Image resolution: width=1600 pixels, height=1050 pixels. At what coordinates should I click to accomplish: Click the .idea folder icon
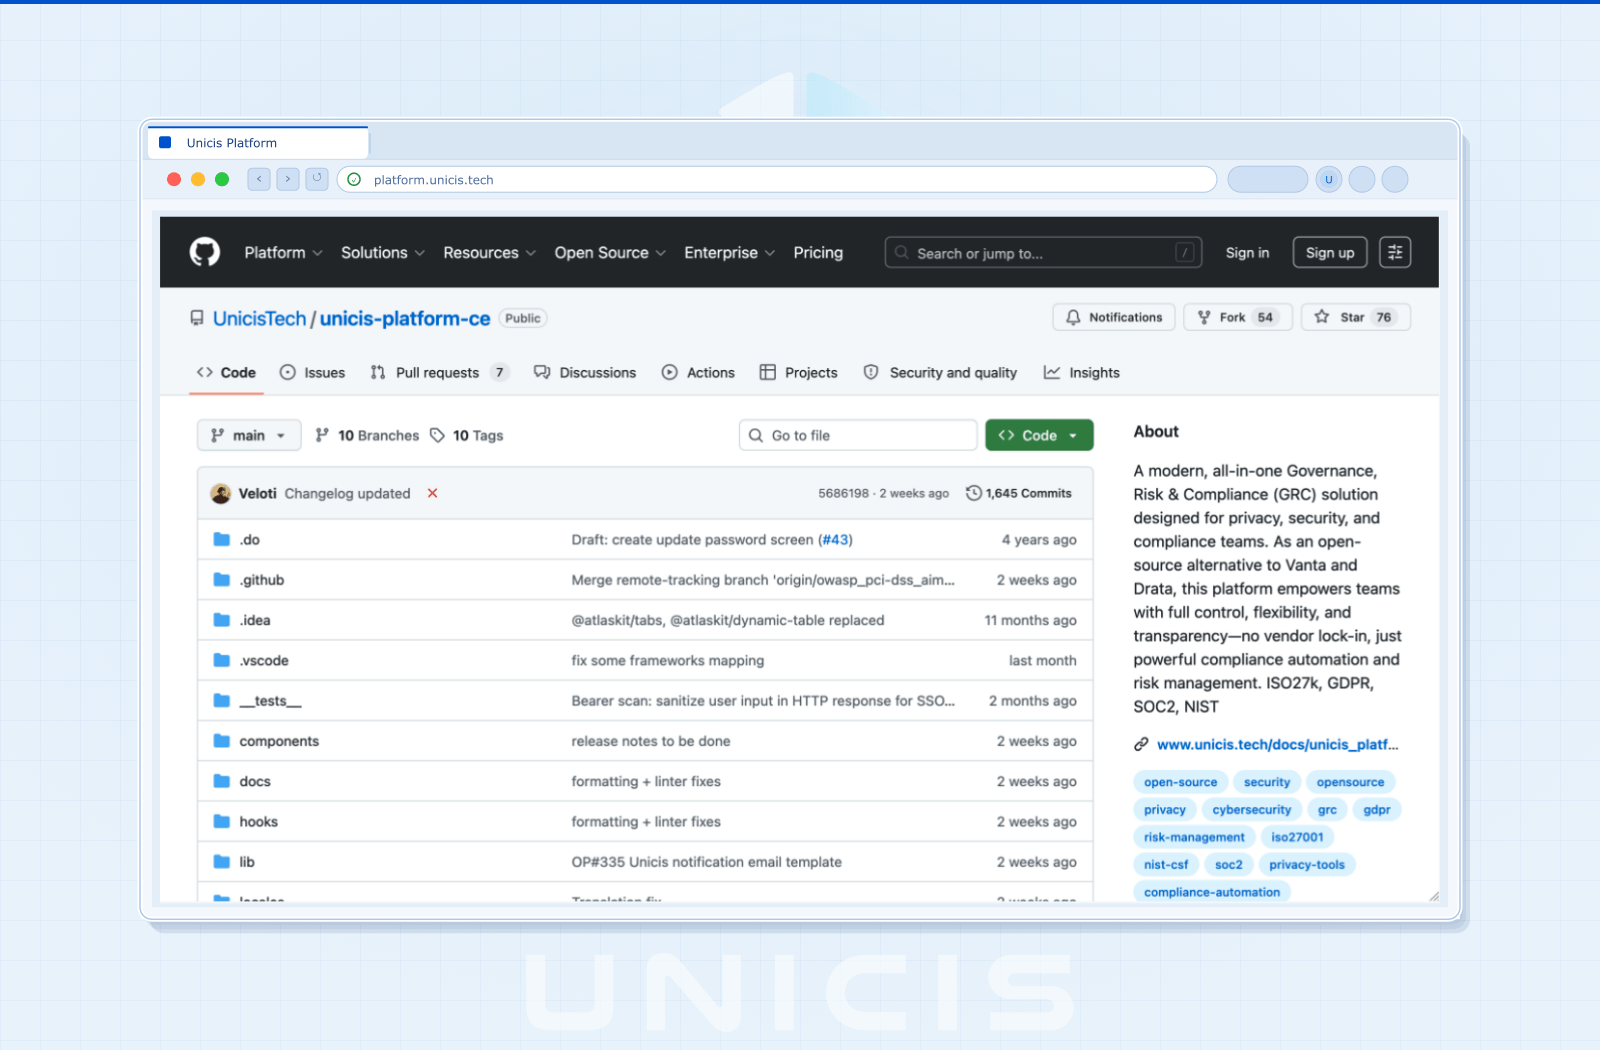(222, 620)
